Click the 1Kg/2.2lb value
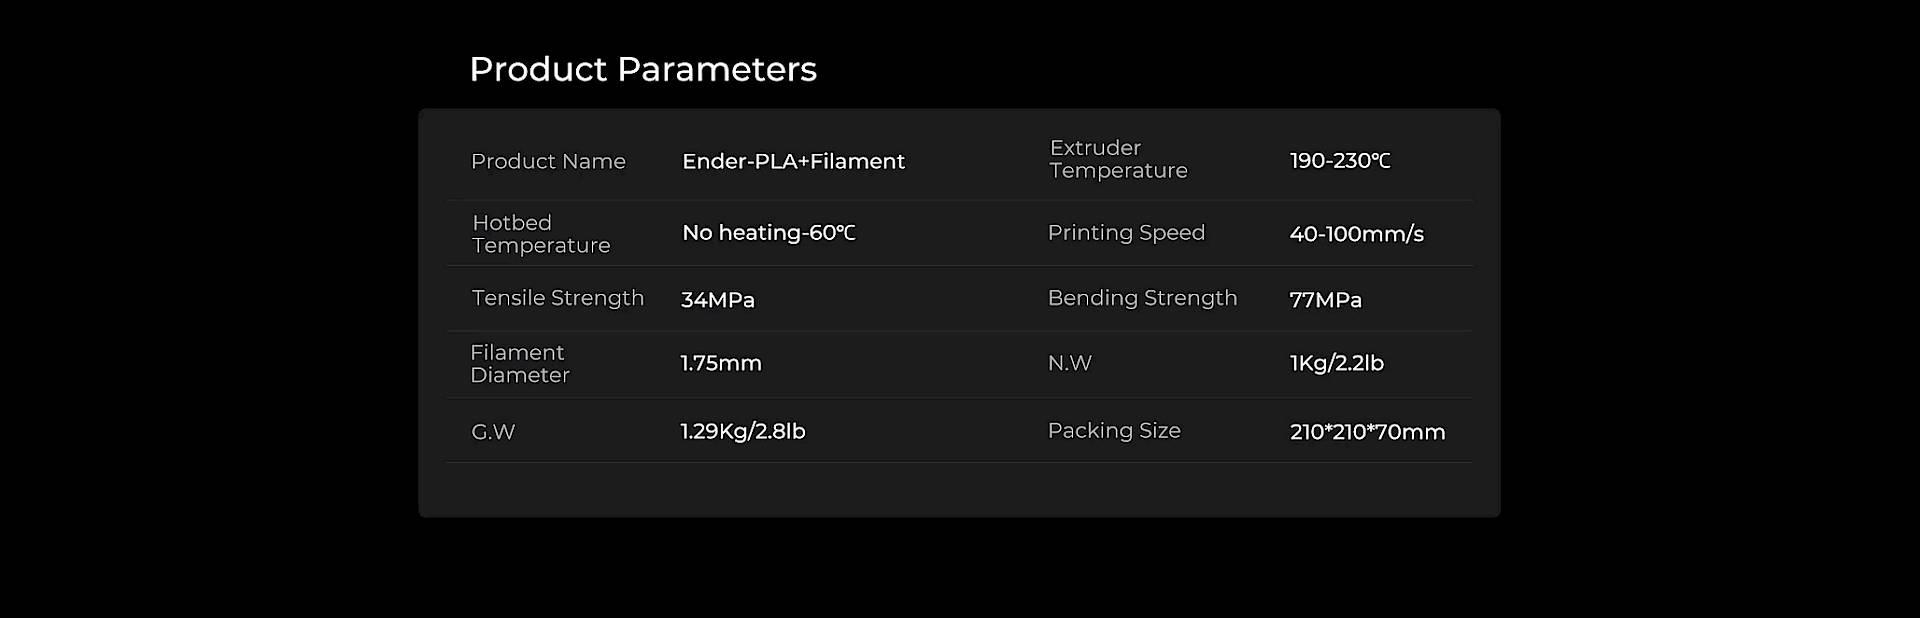Screen dimensions: 1920x618 1336,363
